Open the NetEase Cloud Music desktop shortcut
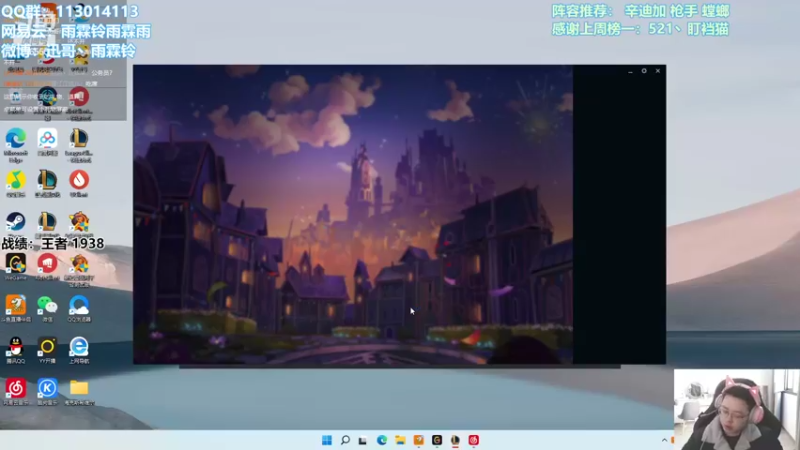 click(x=16, y=389)
